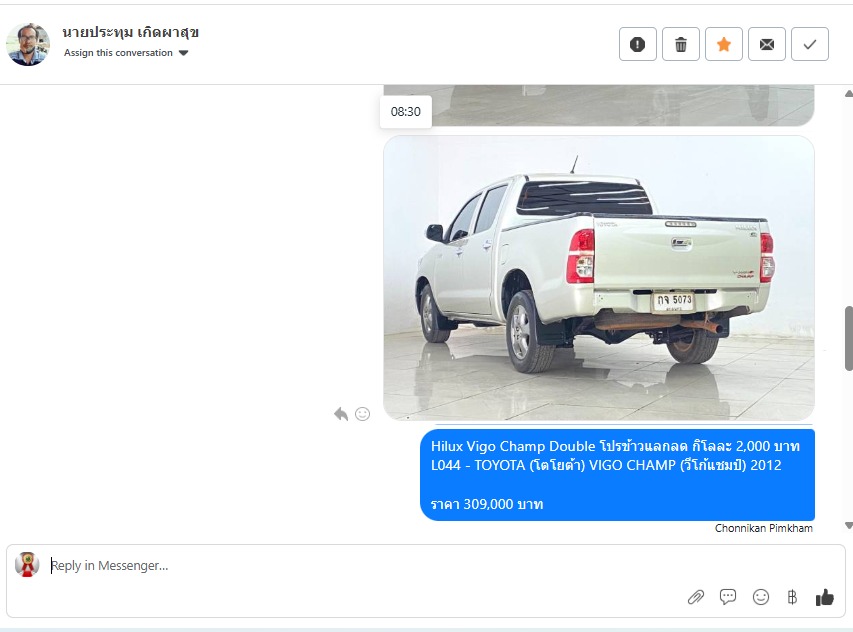Mark conversation as spam with exclamation icon

click(638, 44)
